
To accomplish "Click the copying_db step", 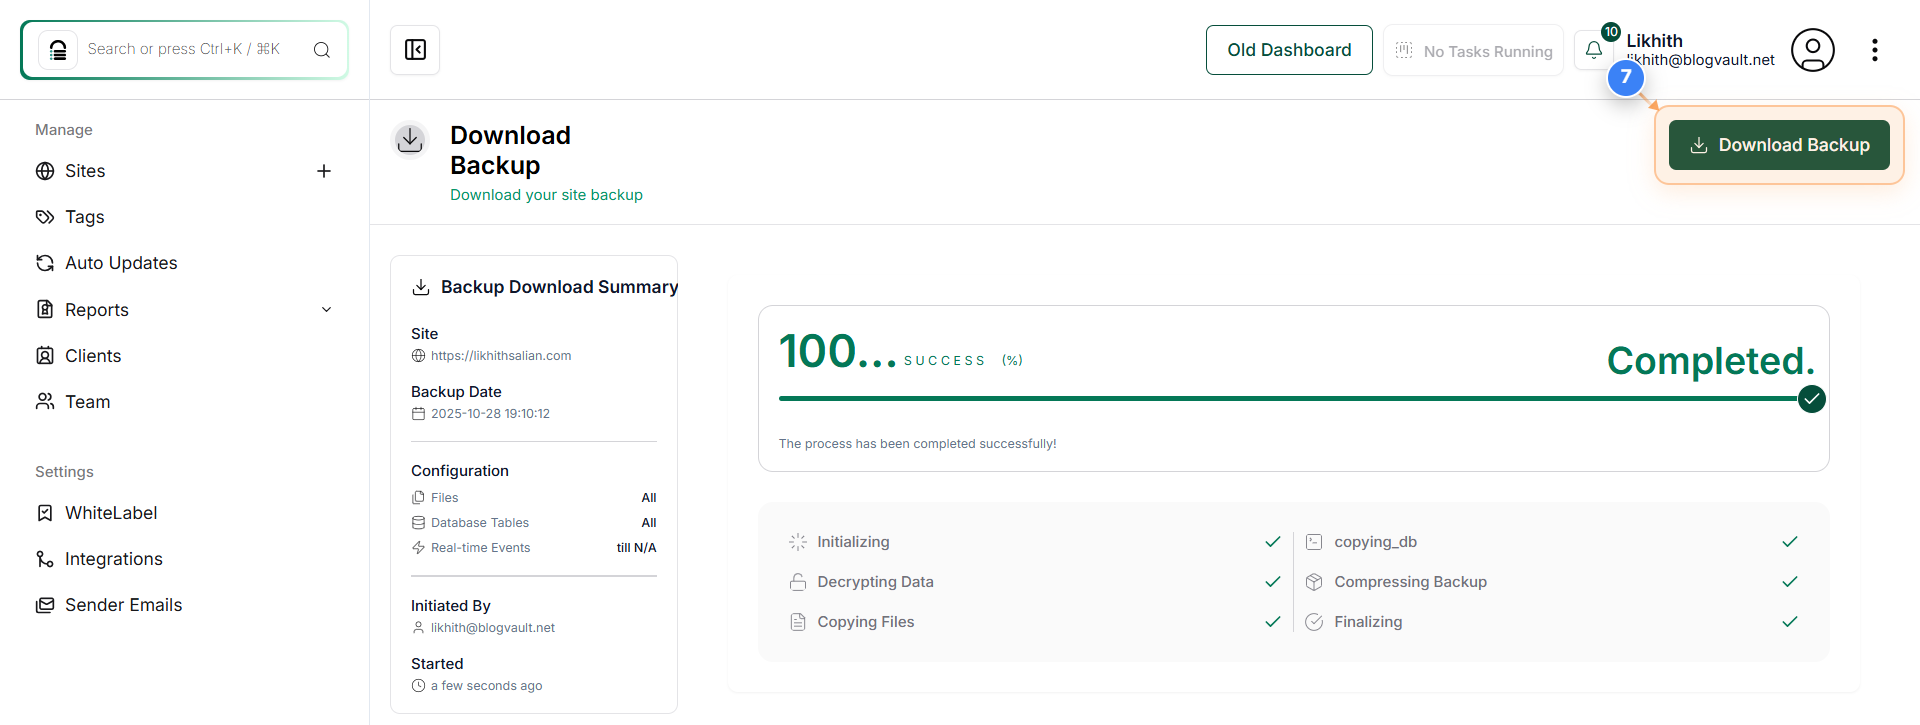I will pos(1375,542).
